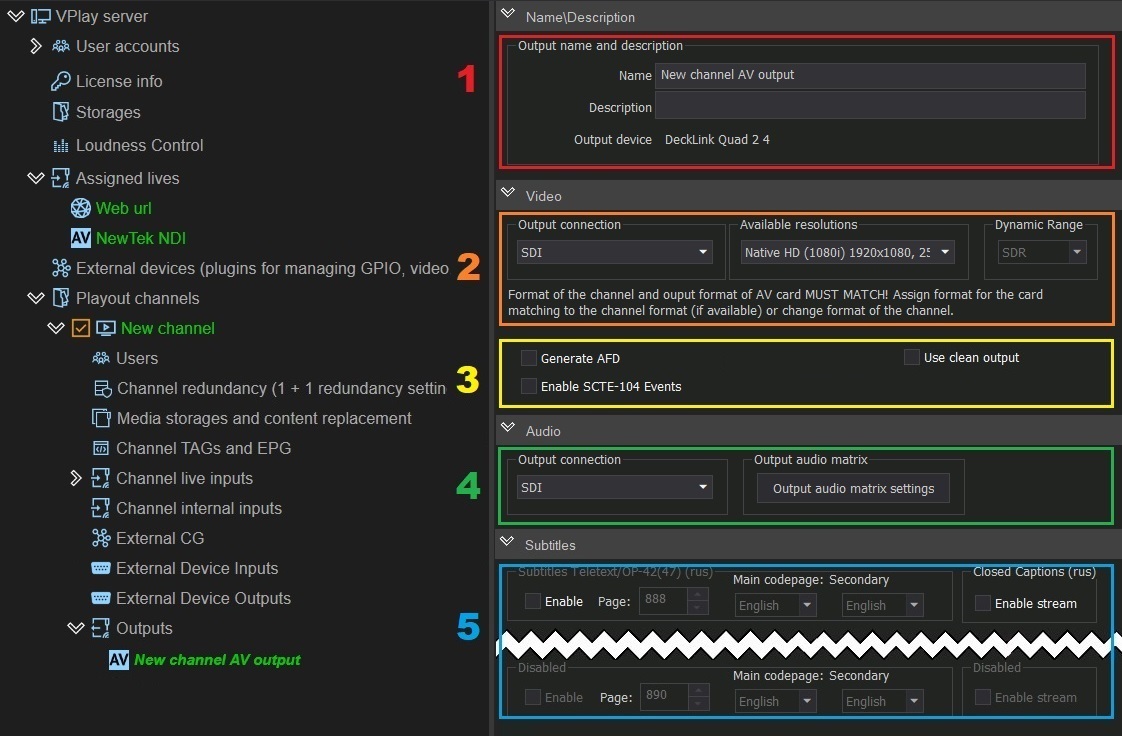Collapse the Audio section header

coord(508,428)
